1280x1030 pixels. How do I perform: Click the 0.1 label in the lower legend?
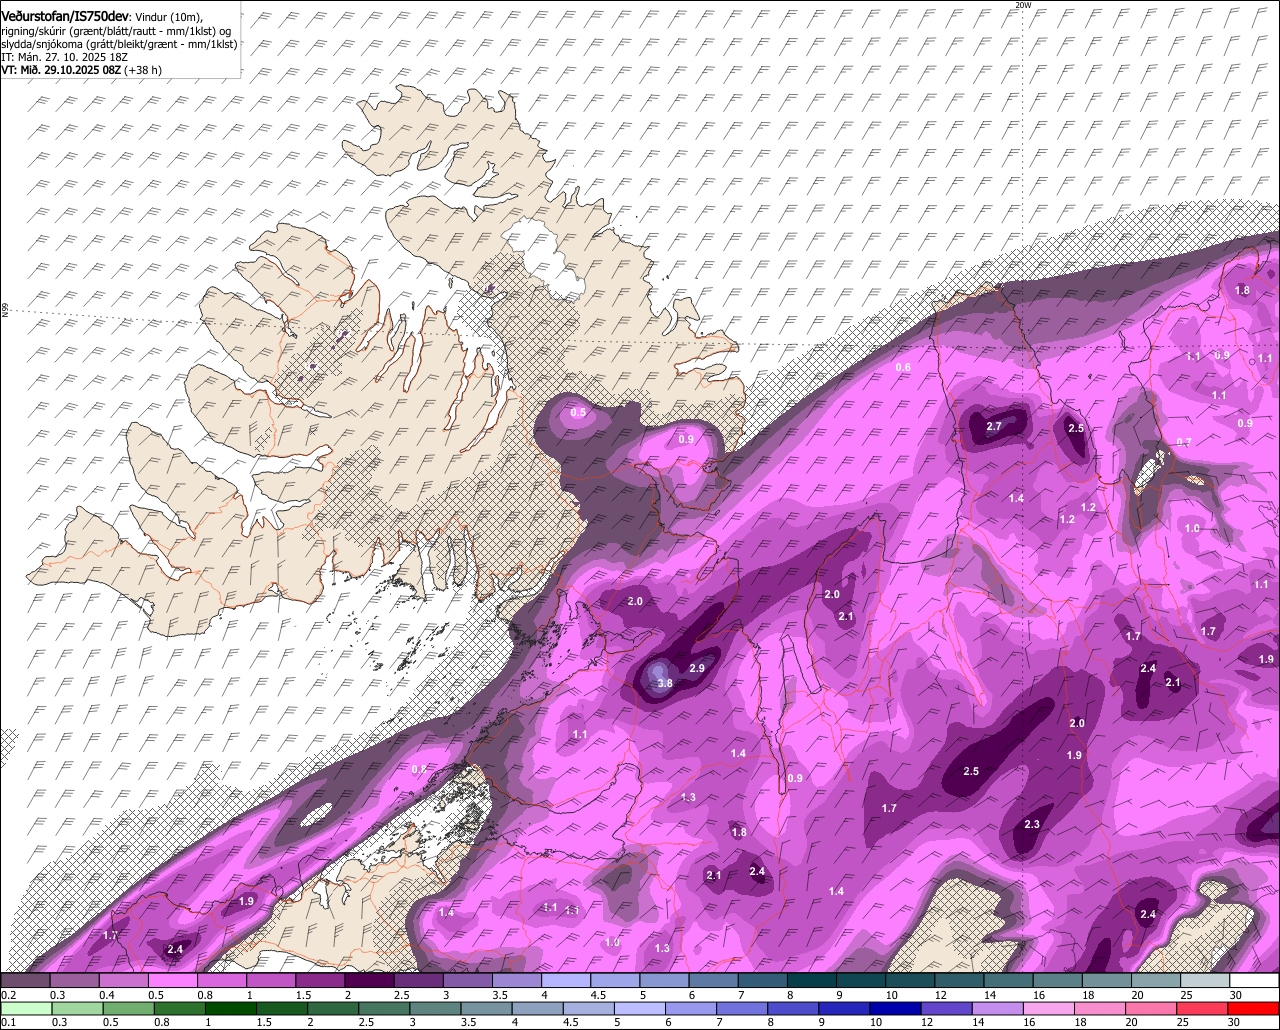coord(8,1022)
